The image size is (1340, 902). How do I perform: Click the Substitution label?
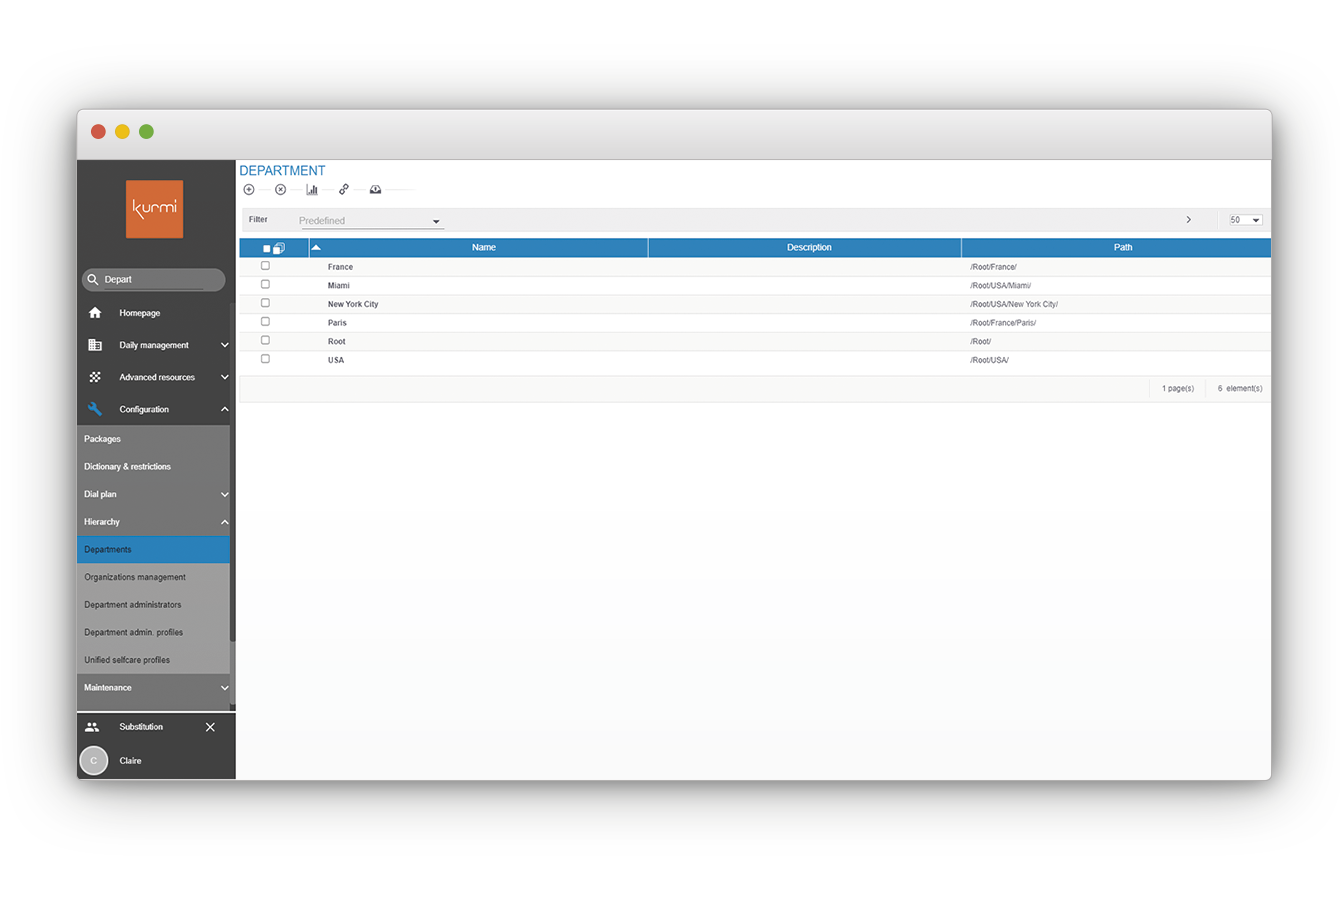pos(141,727)
